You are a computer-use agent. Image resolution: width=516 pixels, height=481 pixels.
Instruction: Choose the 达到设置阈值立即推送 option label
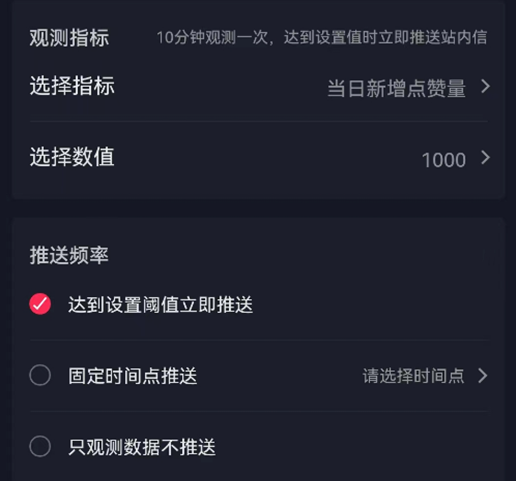160,304
